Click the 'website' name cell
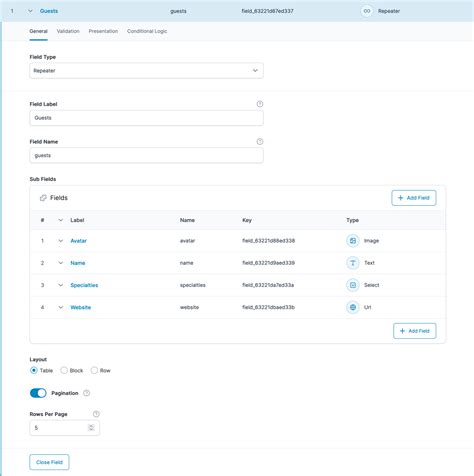 click(189, 307)
